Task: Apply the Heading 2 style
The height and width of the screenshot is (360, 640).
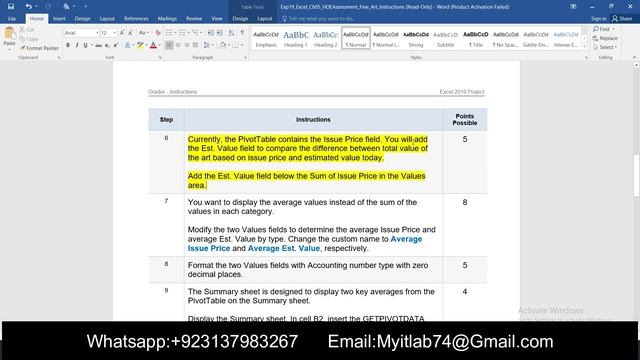Action: [x=326, y=38]
